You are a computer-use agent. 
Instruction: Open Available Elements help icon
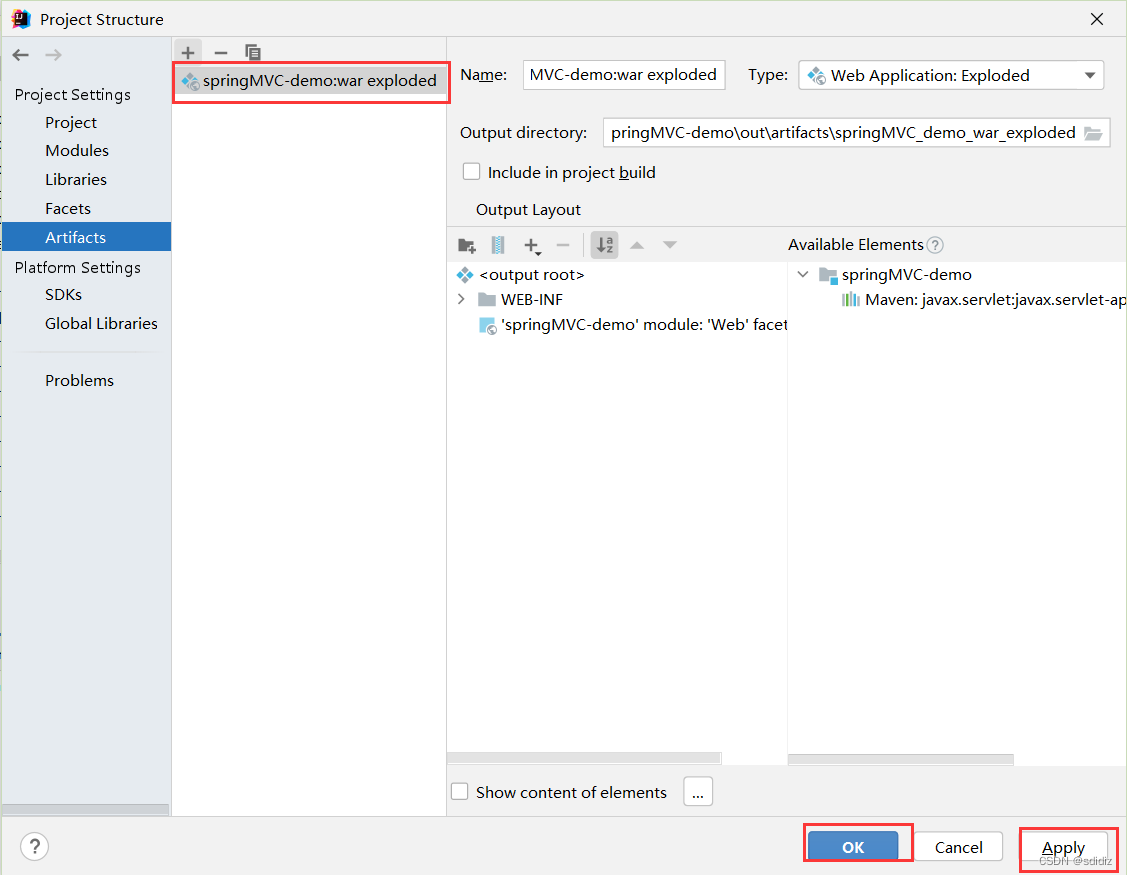click(934, 245)
